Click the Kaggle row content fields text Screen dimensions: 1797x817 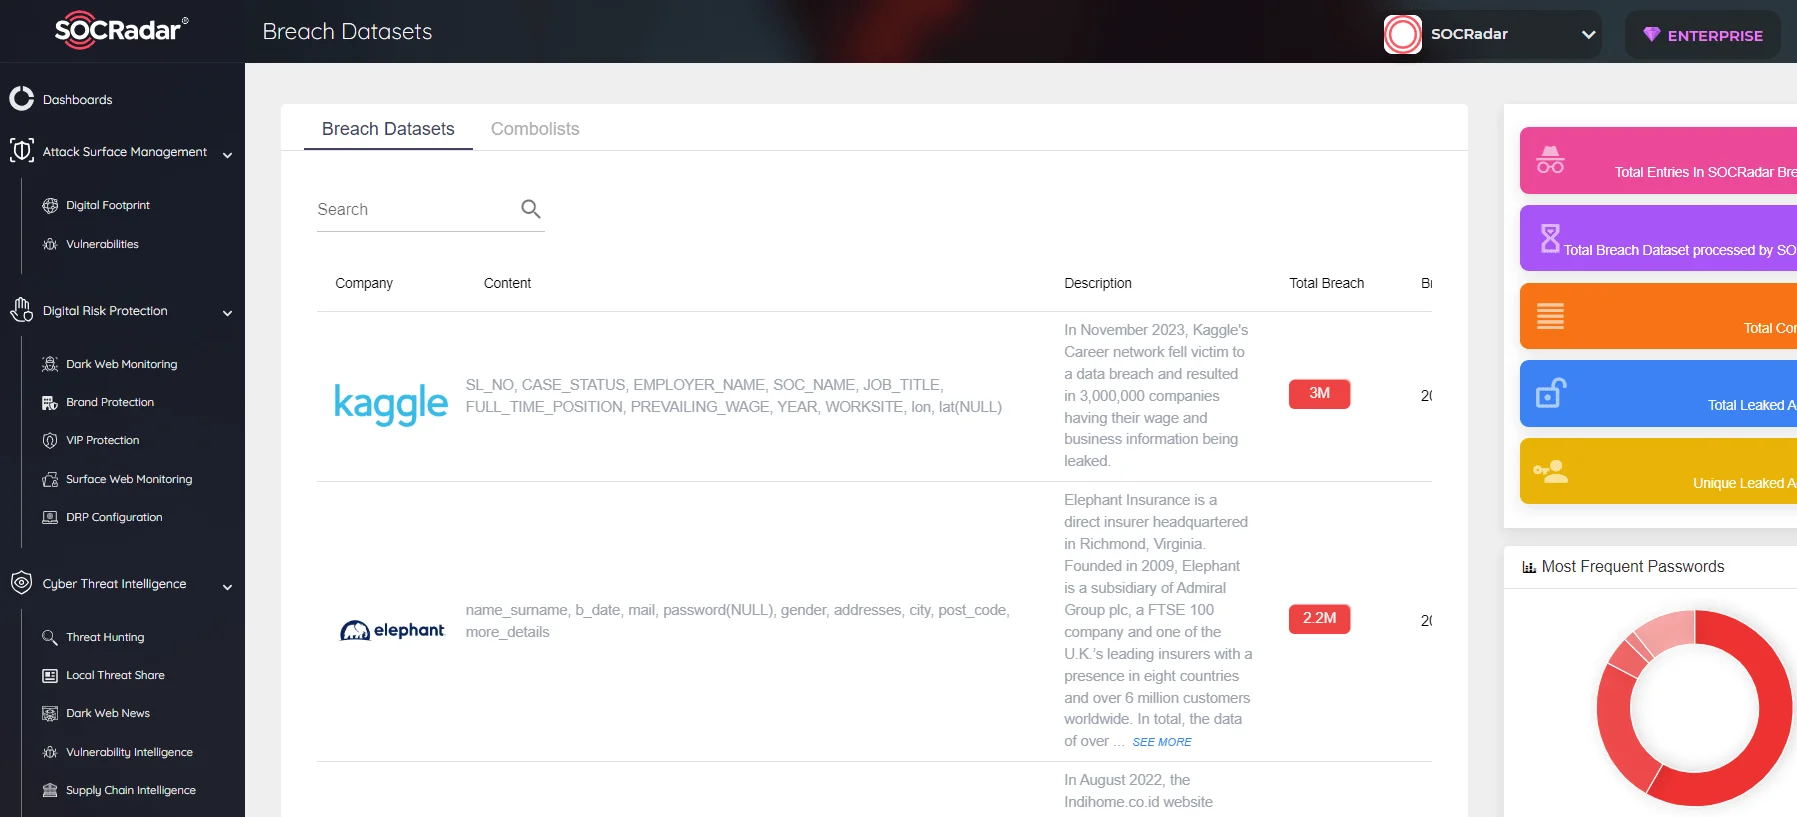734,396
